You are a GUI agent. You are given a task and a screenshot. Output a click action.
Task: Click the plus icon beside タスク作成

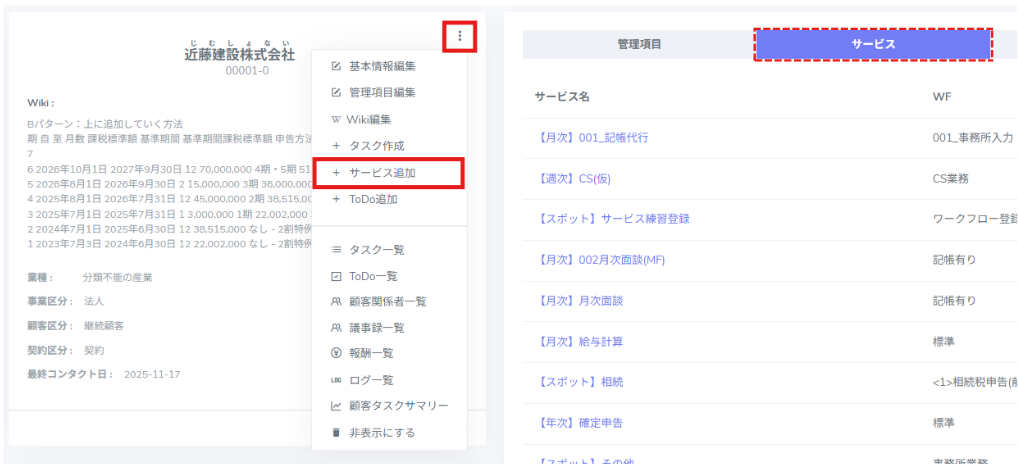(336, 146)
